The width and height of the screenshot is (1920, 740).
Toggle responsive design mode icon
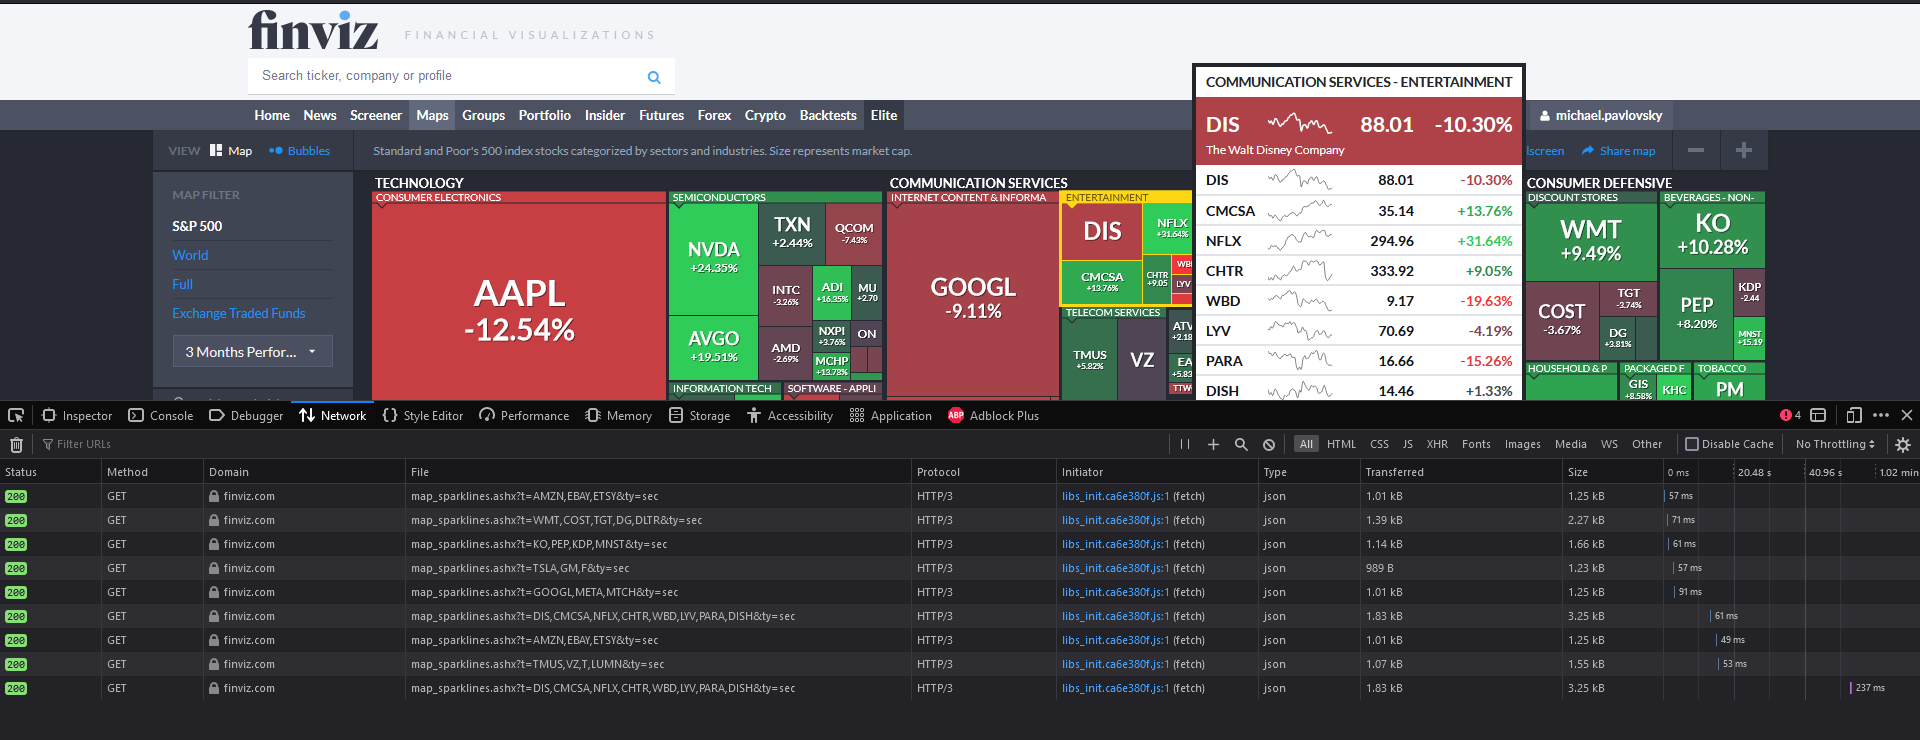tap(1854, 415)
